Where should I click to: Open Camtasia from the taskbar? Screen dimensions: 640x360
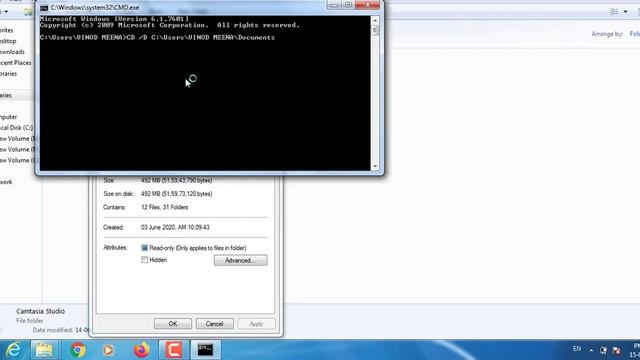(173, 350)
